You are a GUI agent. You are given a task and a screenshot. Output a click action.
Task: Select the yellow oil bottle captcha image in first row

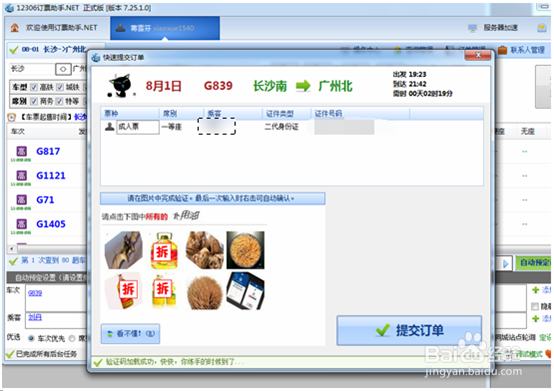point(164,250)
